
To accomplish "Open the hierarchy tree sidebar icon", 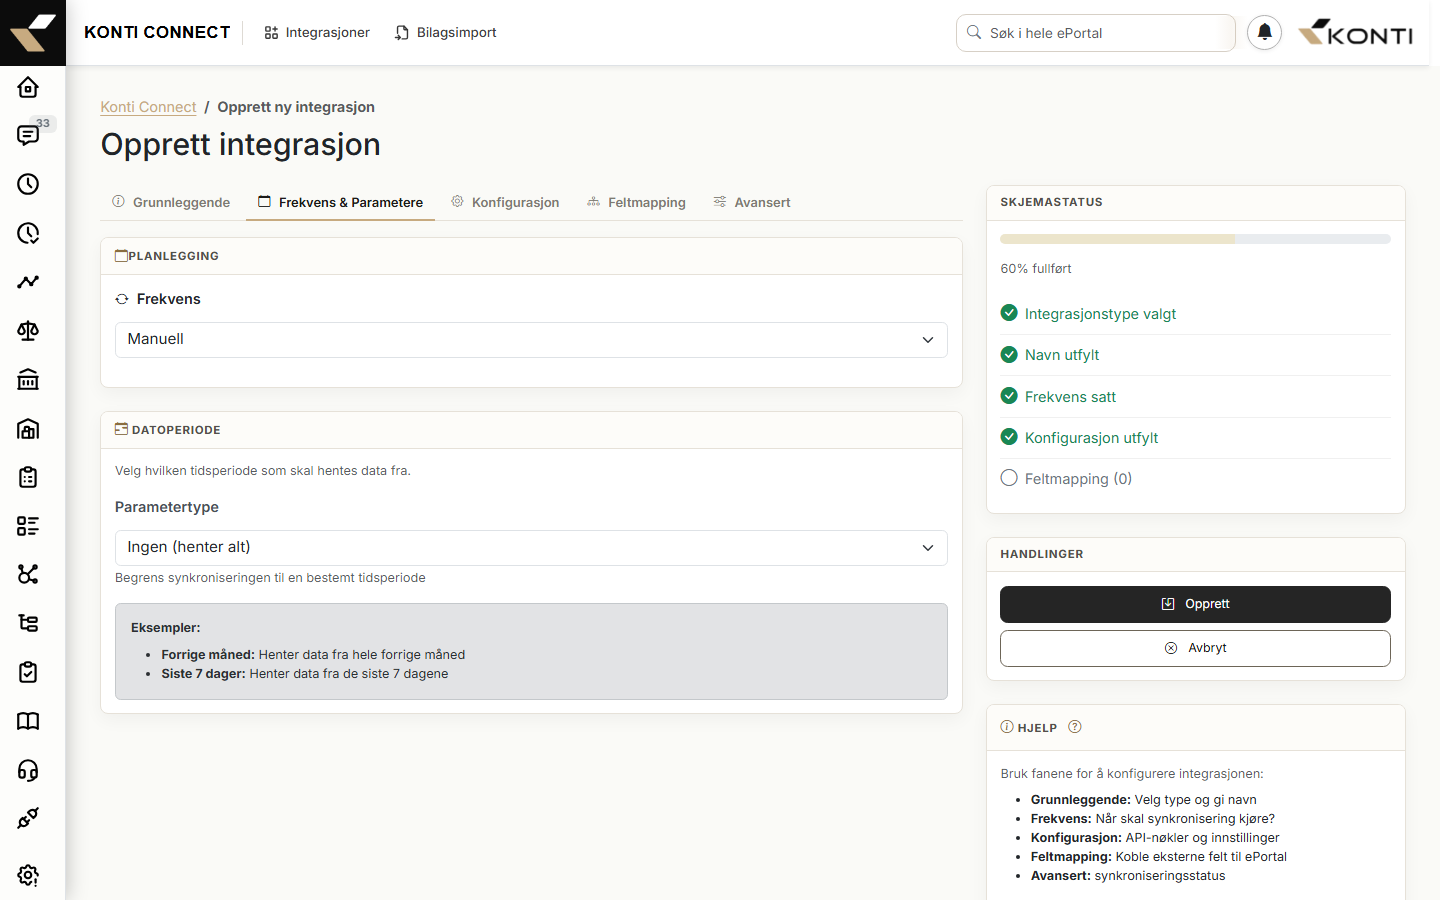I will pos(28,623).
